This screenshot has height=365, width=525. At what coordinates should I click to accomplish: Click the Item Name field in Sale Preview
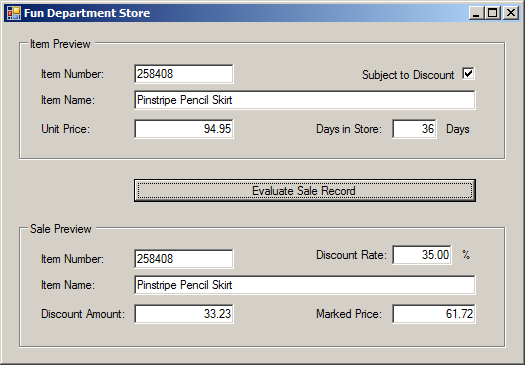pos(305,285)
